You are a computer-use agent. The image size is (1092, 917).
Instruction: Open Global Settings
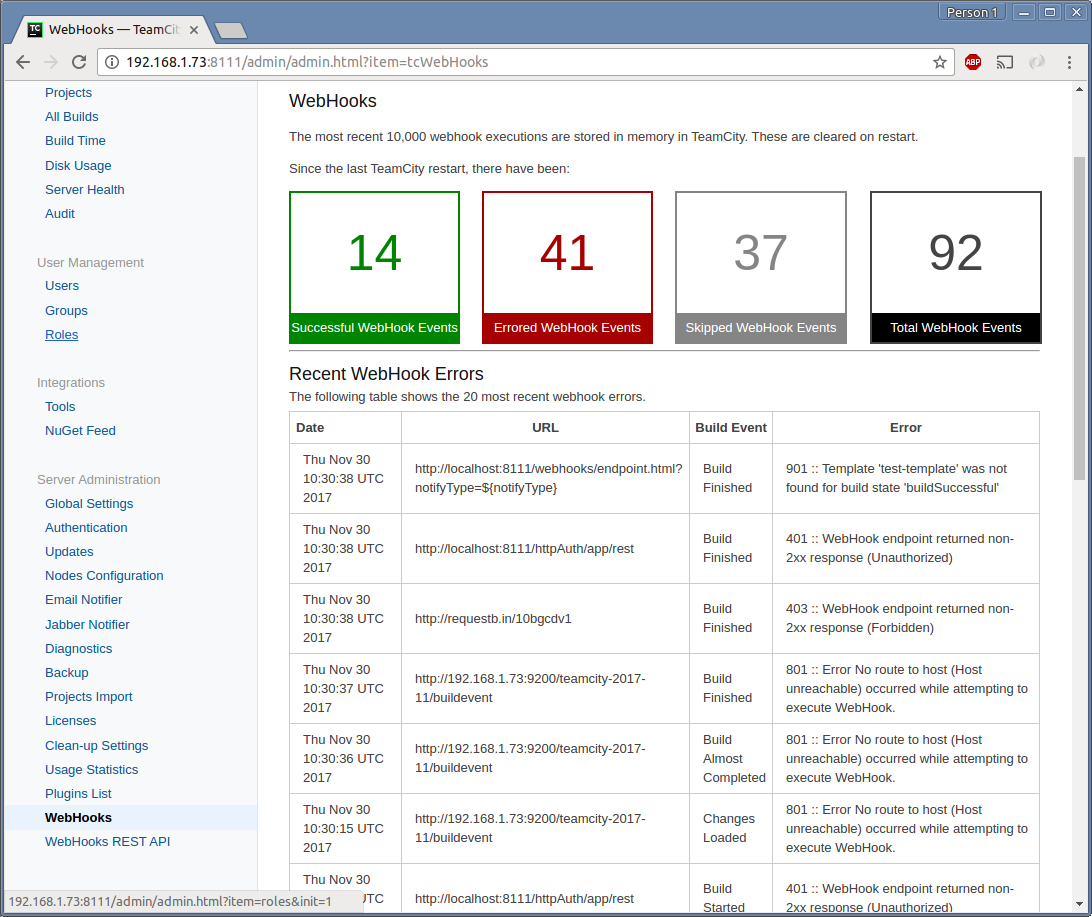click(x=89, y=503)
